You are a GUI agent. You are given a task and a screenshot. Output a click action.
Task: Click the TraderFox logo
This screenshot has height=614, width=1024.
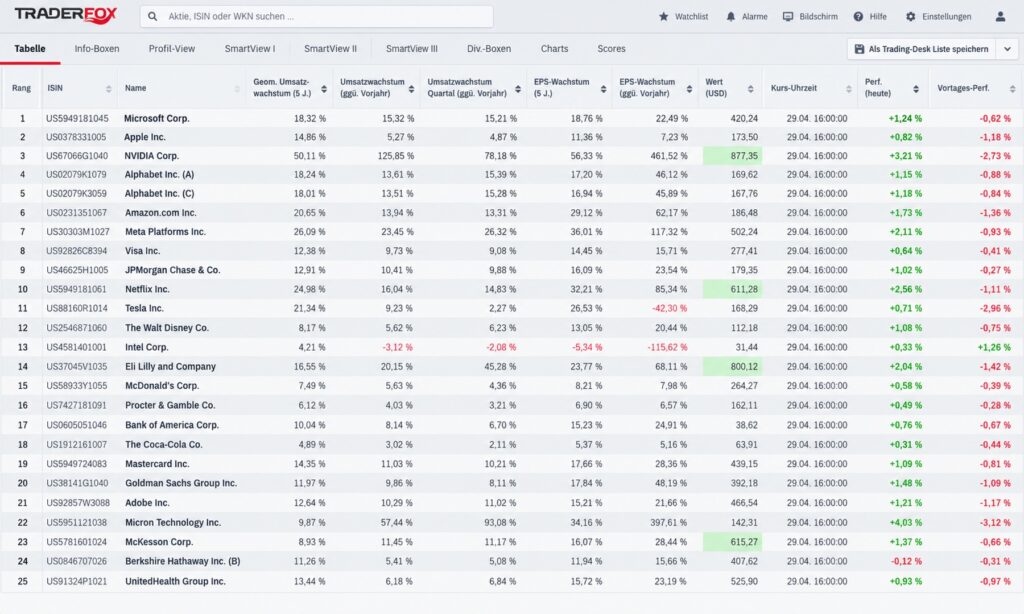[65, 15]
